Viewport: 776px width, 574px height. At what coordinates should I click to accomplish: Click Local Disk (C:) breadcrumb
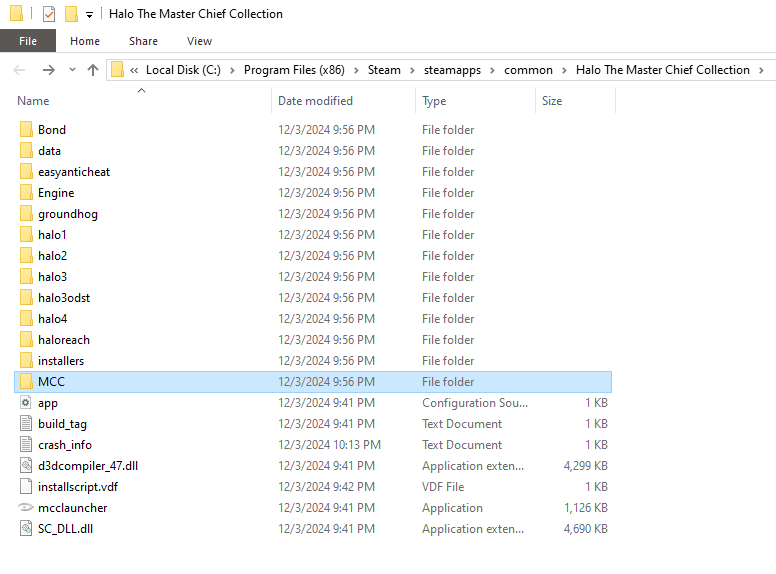[x=183, y=70]
